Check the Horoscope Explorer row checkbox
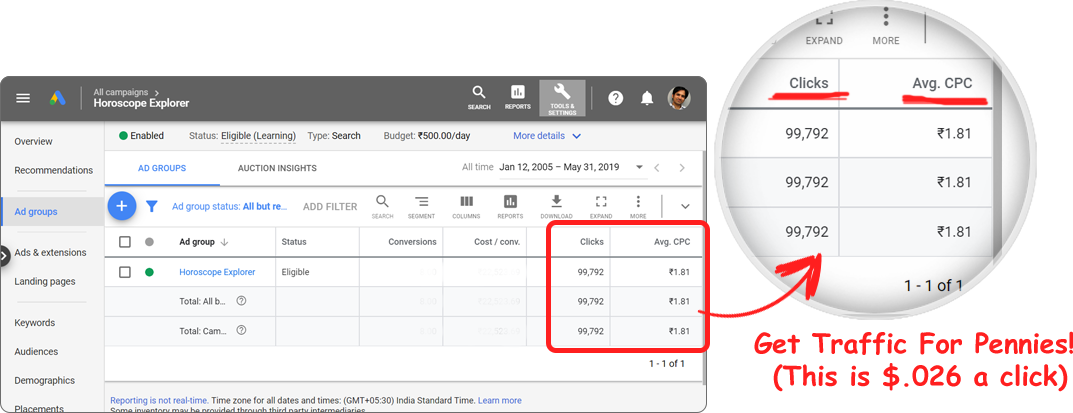Screen dimensions: 1073x413 click(x=125, y=272)
